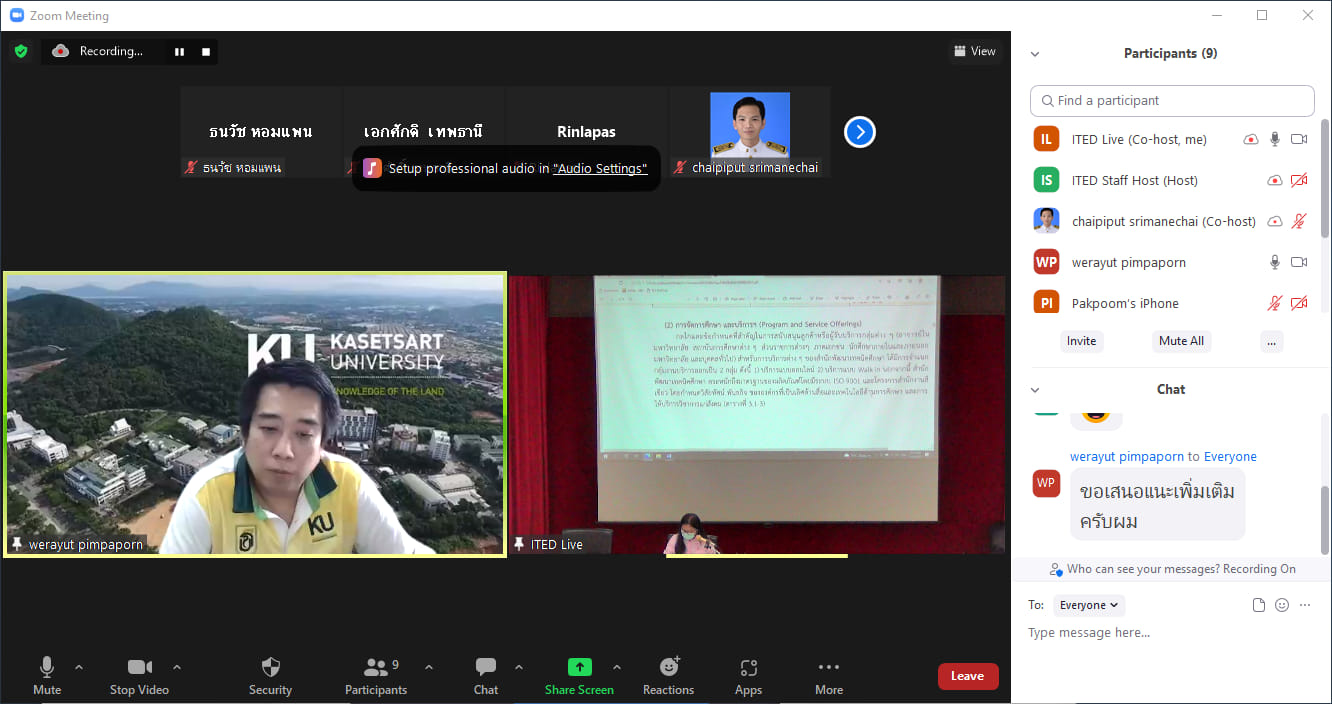The width and height of the screenshot is (1332, 704).
Task: Click the Invite button
Action: coord(1081,342)
